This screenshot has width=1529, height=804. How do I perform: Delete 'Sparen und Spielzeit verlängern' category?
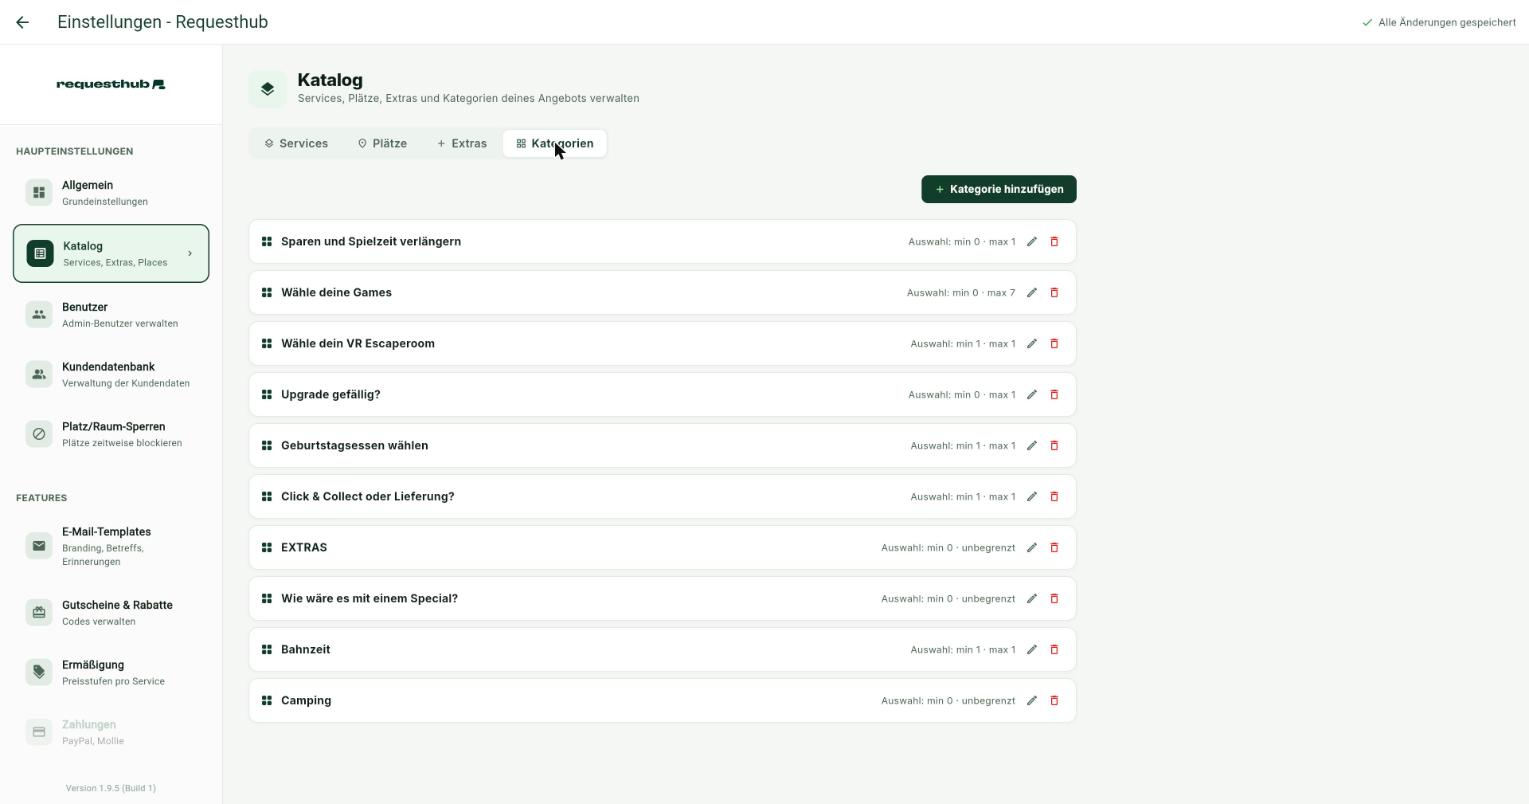[1054, 242]
